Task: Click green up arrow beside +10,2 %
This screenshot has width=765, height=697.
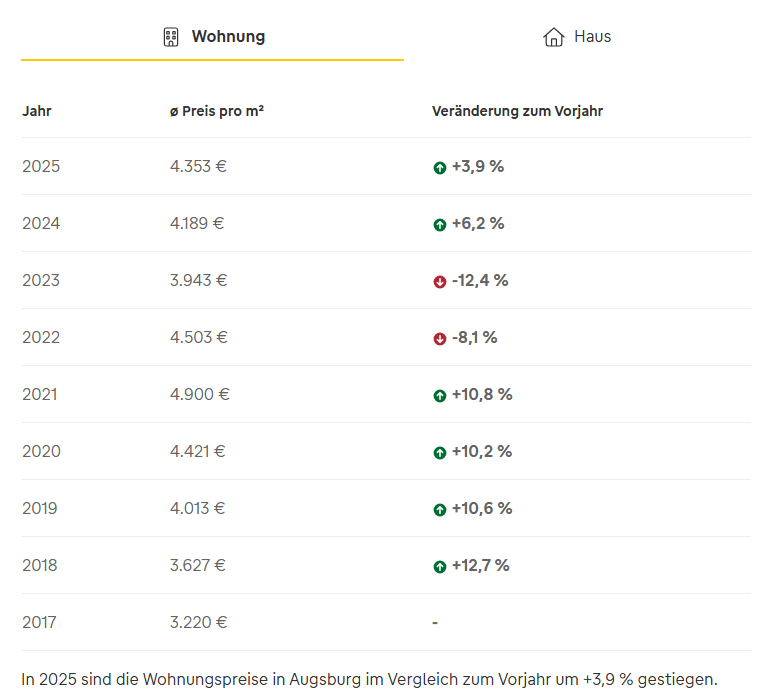Action: 439,453
